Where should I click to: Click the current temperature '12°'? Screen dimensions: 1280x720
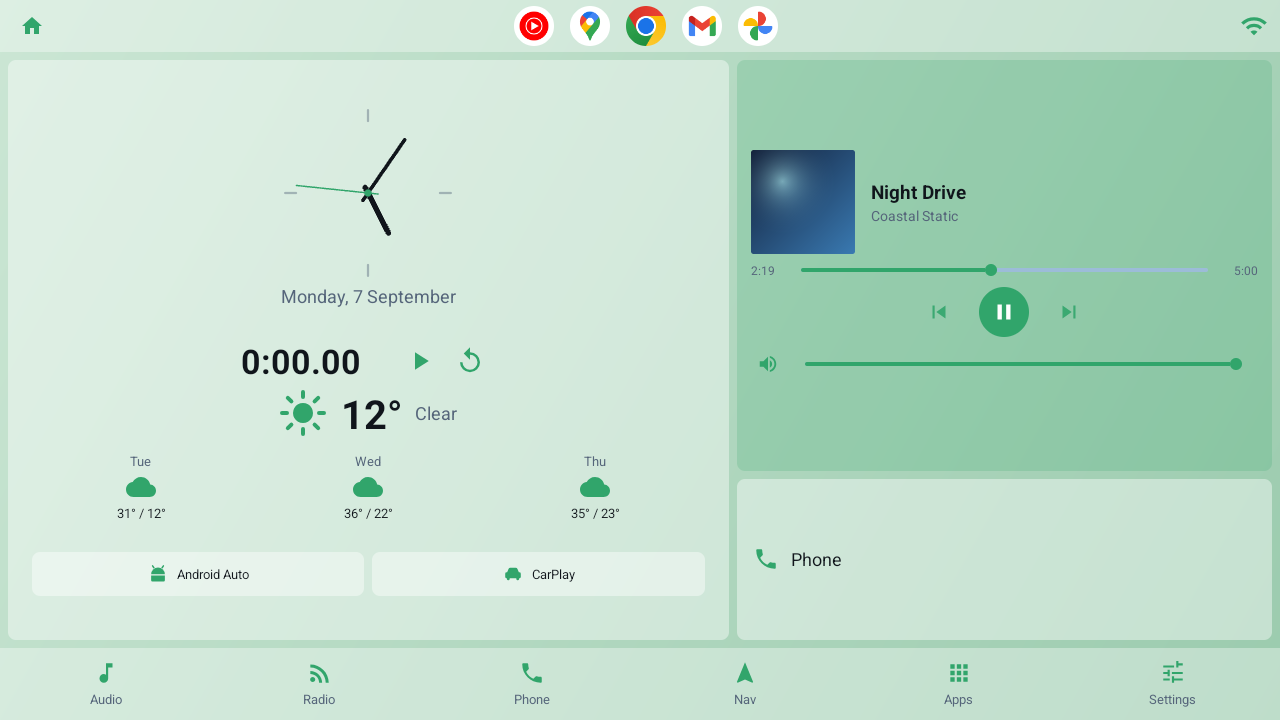(x=372, y=415)
